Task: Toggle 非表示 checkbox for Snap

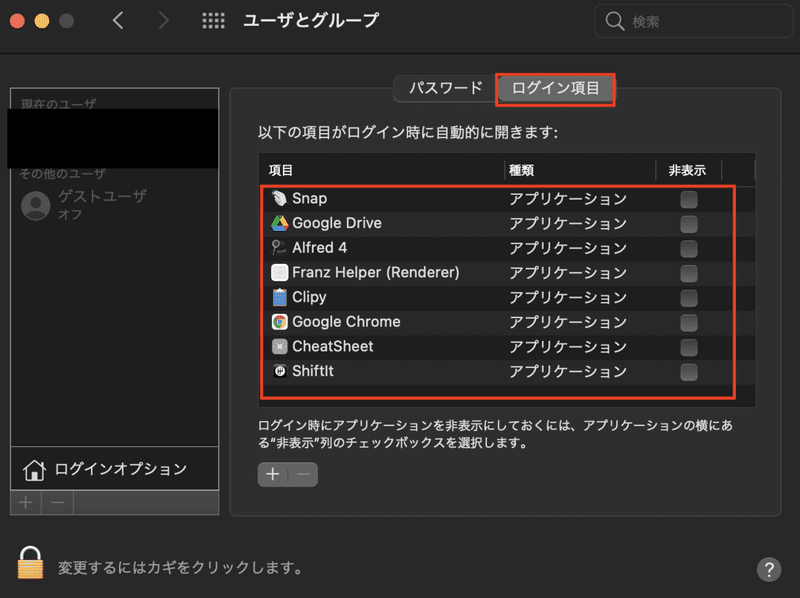Action: tap(689, 199)
